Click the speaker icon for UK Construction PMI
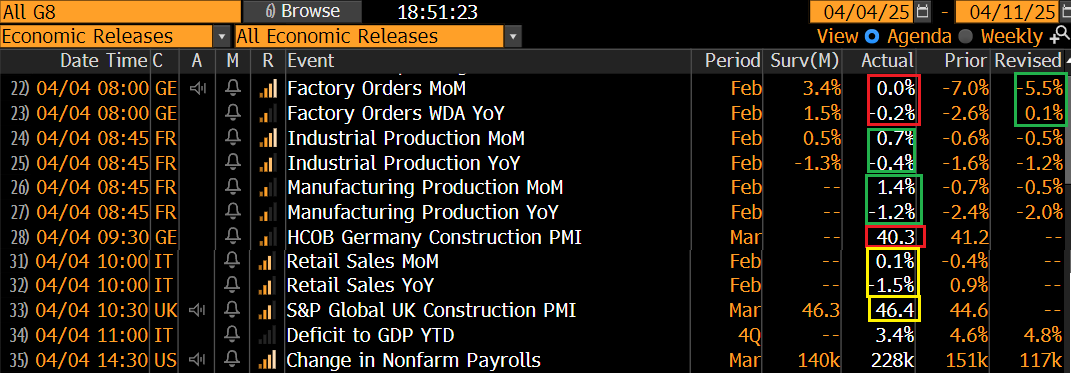Viewport: 1071px width, 373px height. (197, 311)
